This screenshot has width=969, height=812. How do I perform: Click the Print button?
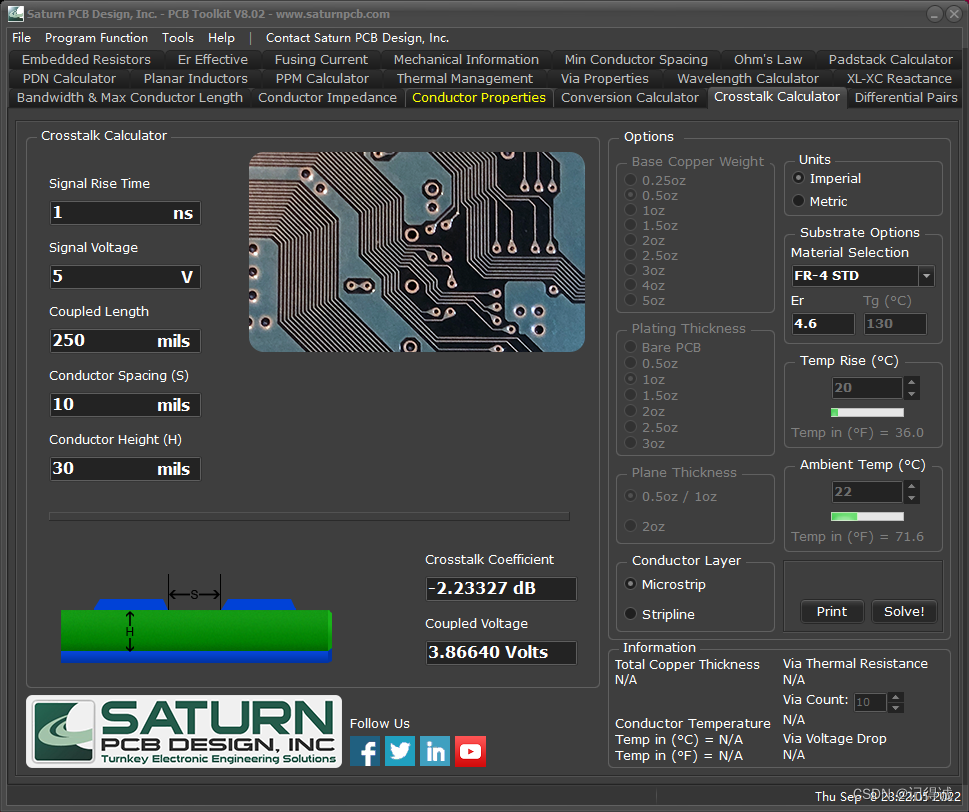coord(831,611)
